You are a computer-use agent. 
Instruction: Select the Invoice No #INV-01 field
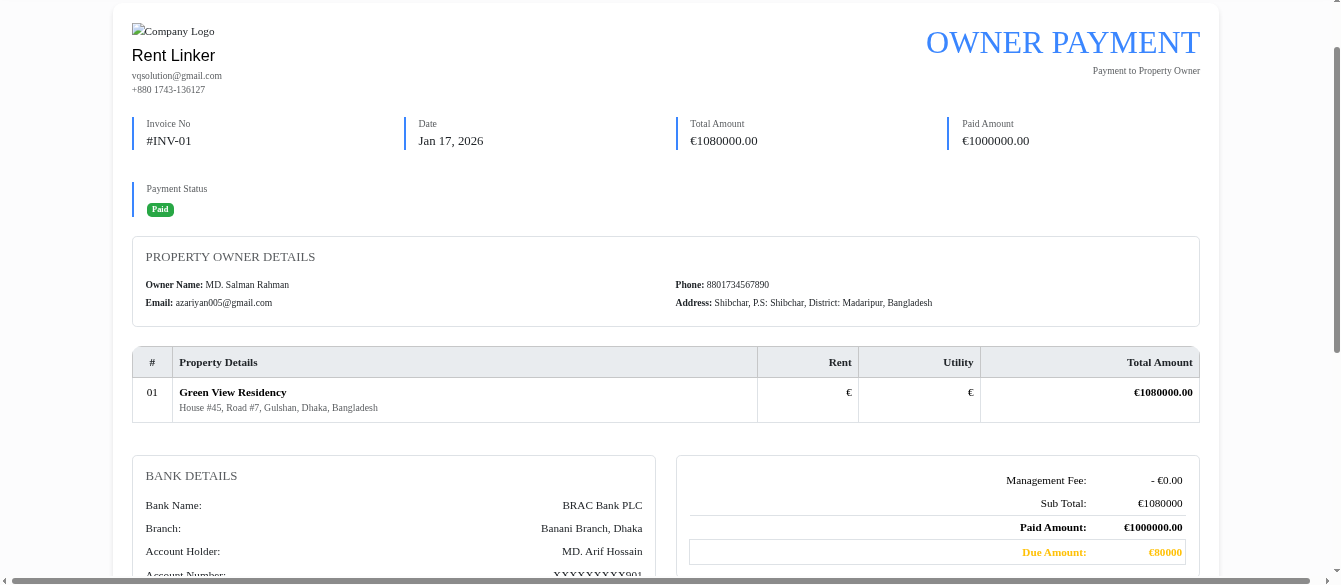point(166,141)
